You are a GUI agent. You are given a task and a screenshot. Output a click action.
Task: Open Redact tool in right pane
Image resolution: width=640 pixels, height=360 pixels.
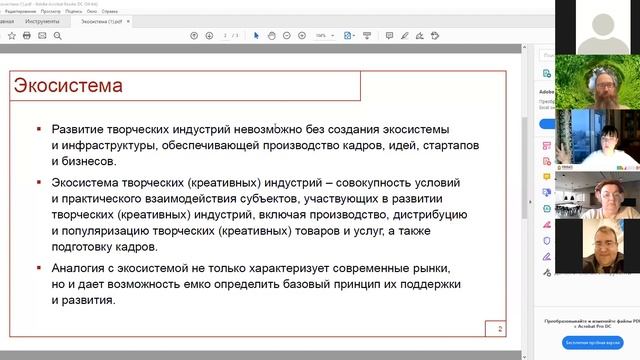click(547, 224)
